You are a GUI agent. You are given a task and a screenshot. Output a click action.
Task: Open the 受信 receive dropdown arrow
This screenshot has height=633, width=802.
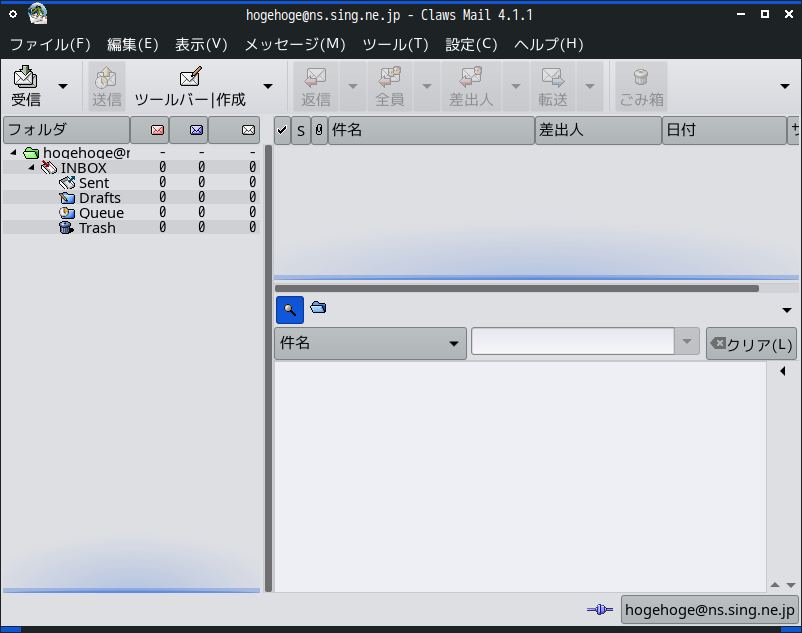(63, 86)
